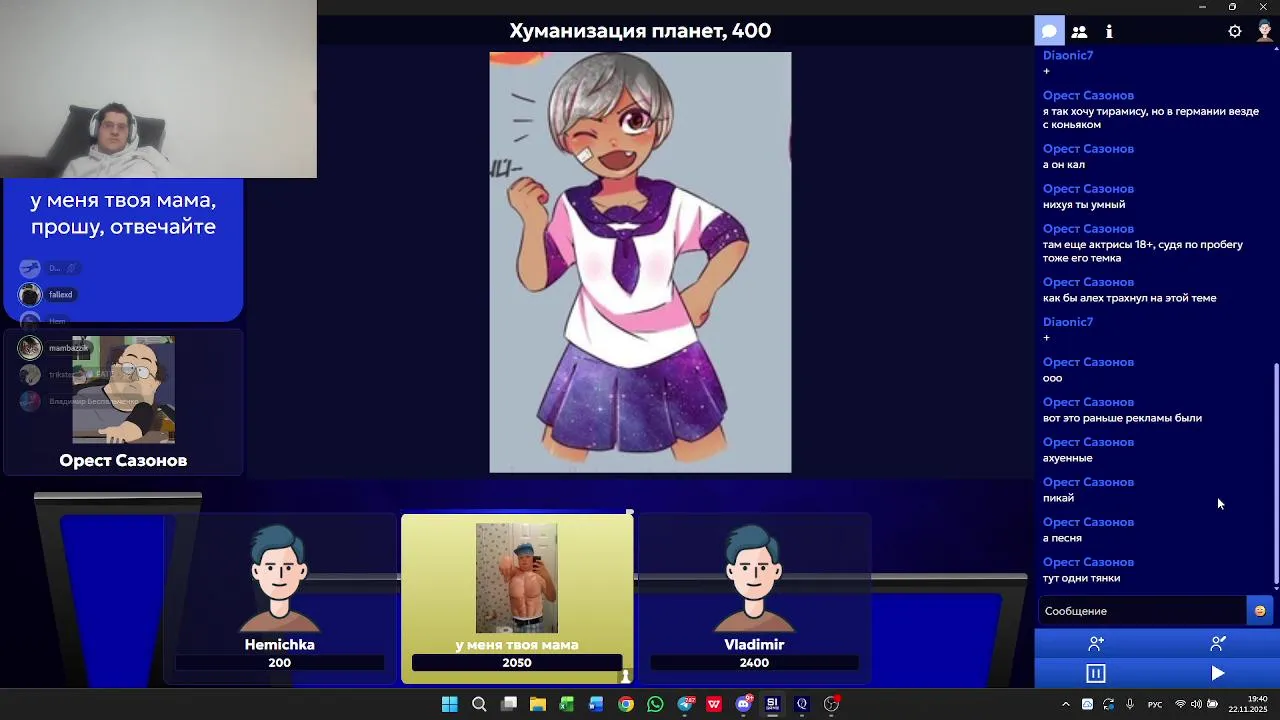1280x720 pixels.
Task: Focus the Сообщение message input field
Action: pyautogui.click(x=1141, y=611)
